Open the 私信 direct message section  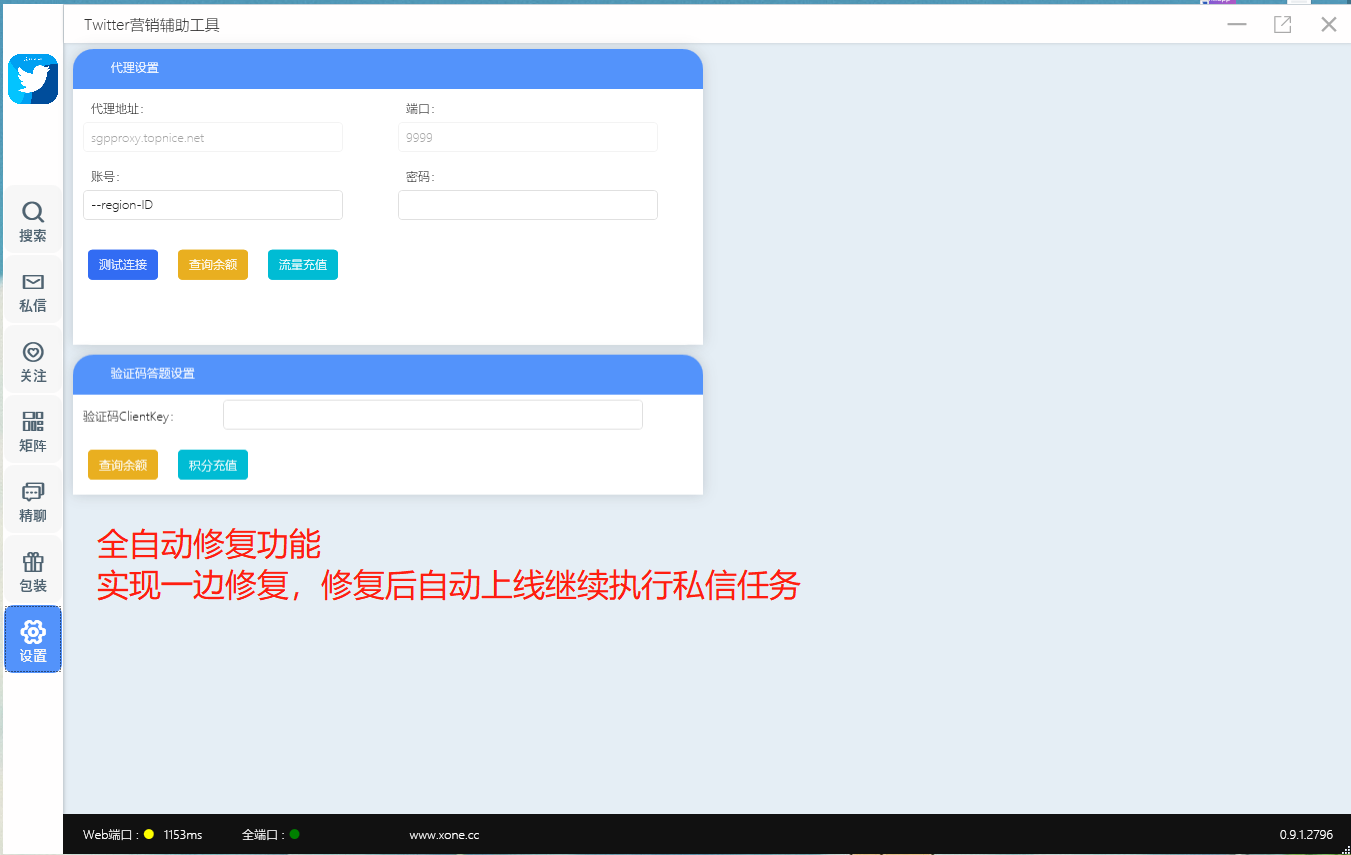click(x=33, y=291)
